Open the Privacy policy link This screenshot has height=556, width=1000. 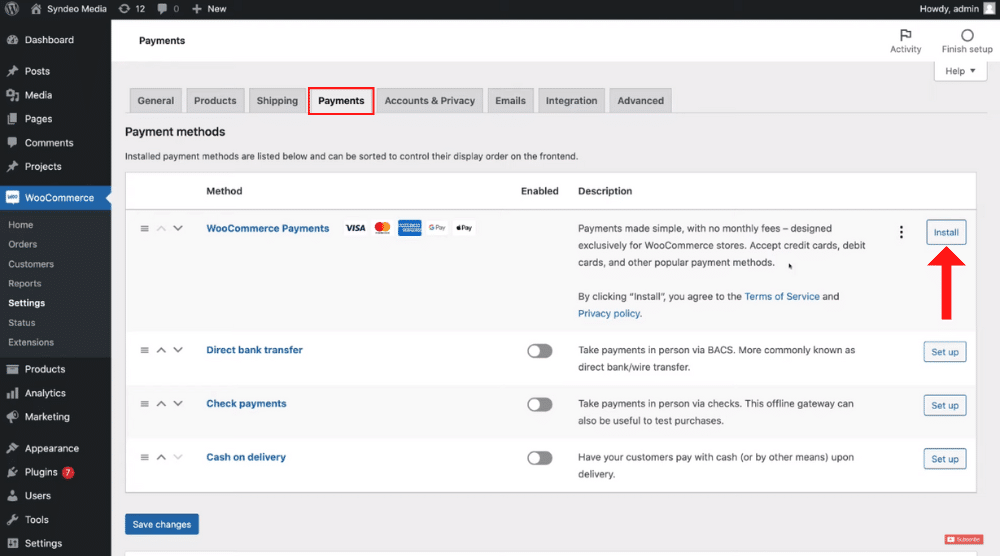608,314
